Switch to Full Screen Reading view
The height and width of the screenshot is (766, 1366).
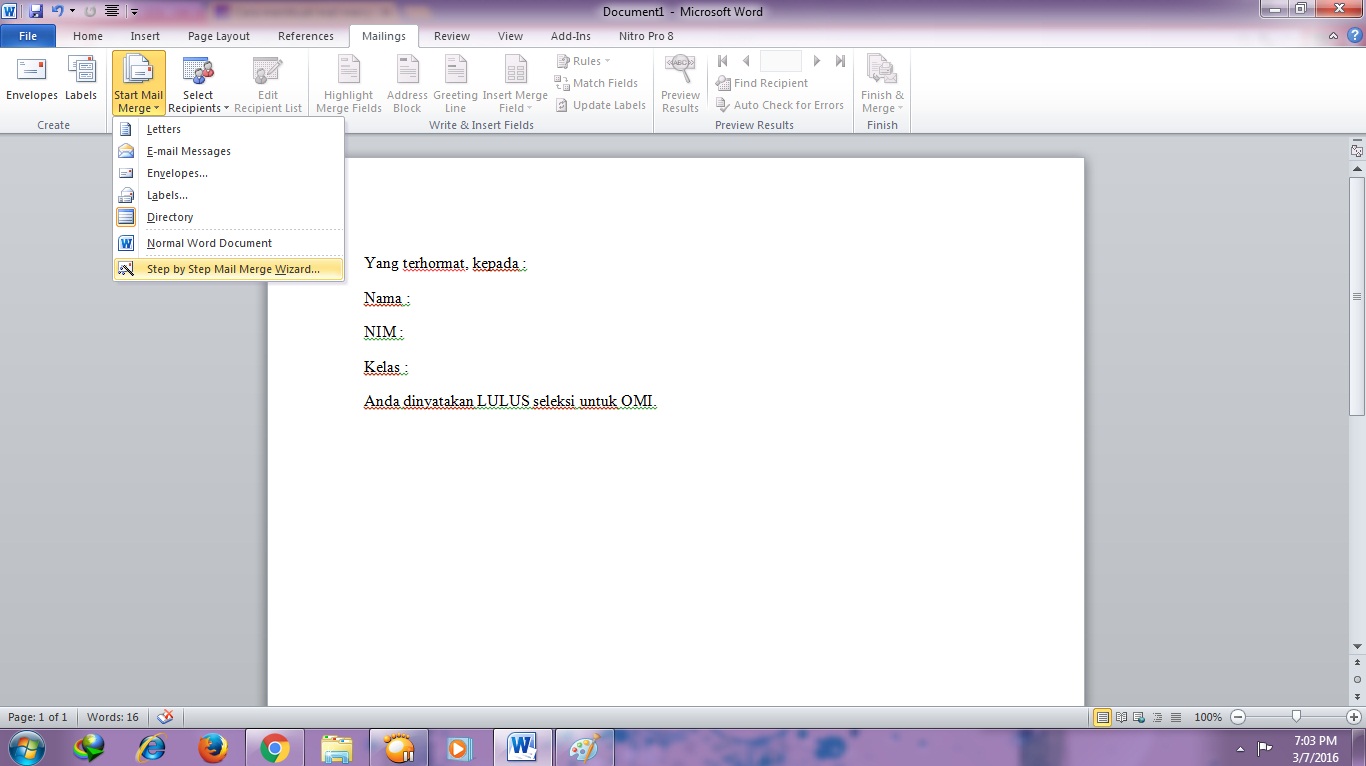pyautogui.click(x=1121, y=717)
